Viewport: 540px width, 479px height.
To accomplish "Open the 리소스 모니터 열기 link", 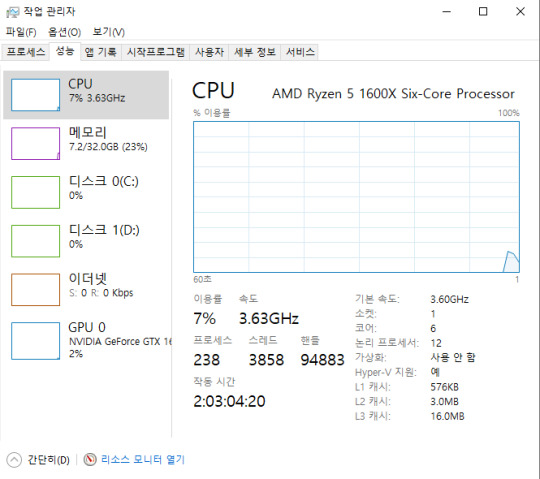I will point(143,459).
